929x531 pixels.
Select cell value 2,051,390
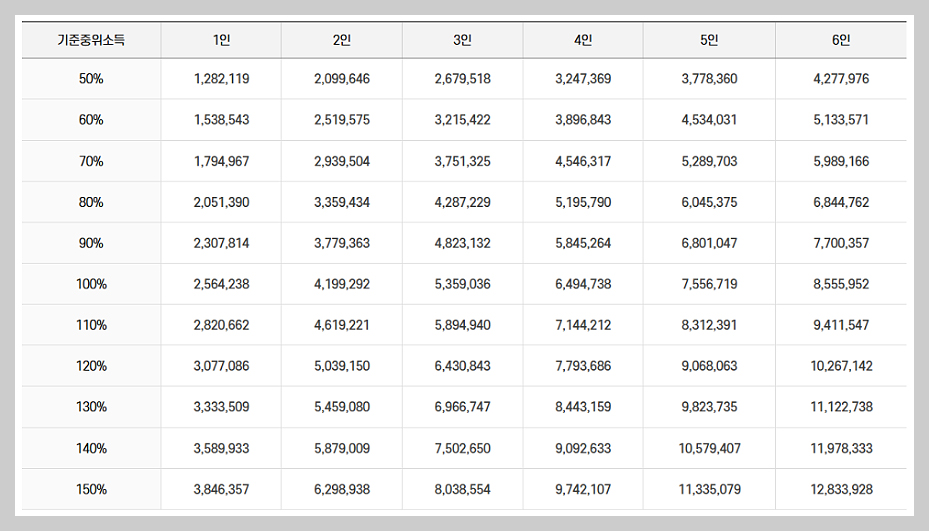(x=222, y=202)
